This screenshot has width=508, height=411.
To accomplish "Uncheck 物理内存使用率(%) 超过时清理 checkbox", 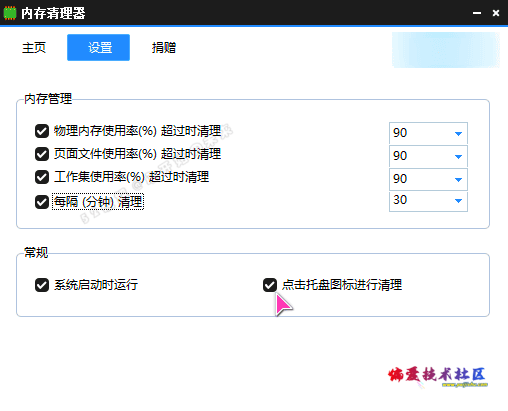I will [42, 131].
